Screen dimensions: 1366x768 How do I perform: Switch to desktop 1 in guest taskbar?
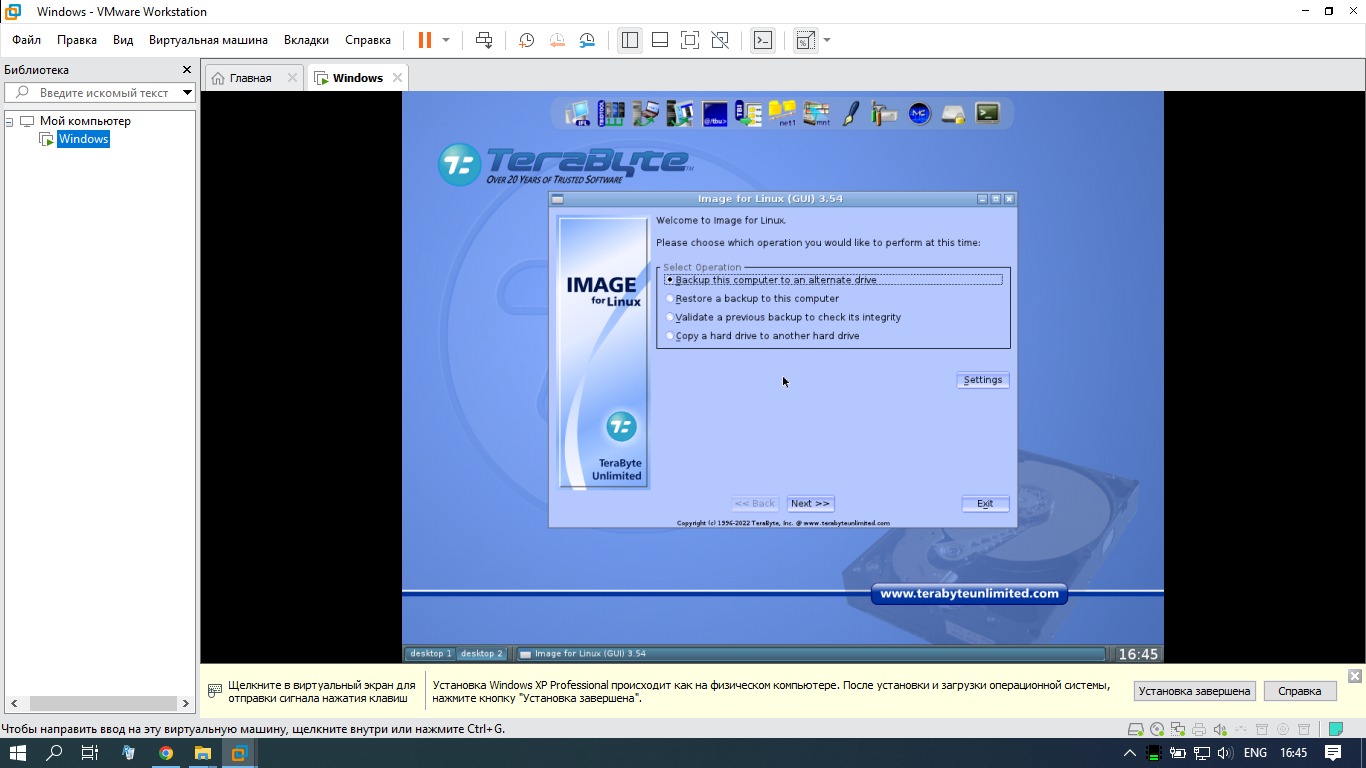click(x=431, y=654)
